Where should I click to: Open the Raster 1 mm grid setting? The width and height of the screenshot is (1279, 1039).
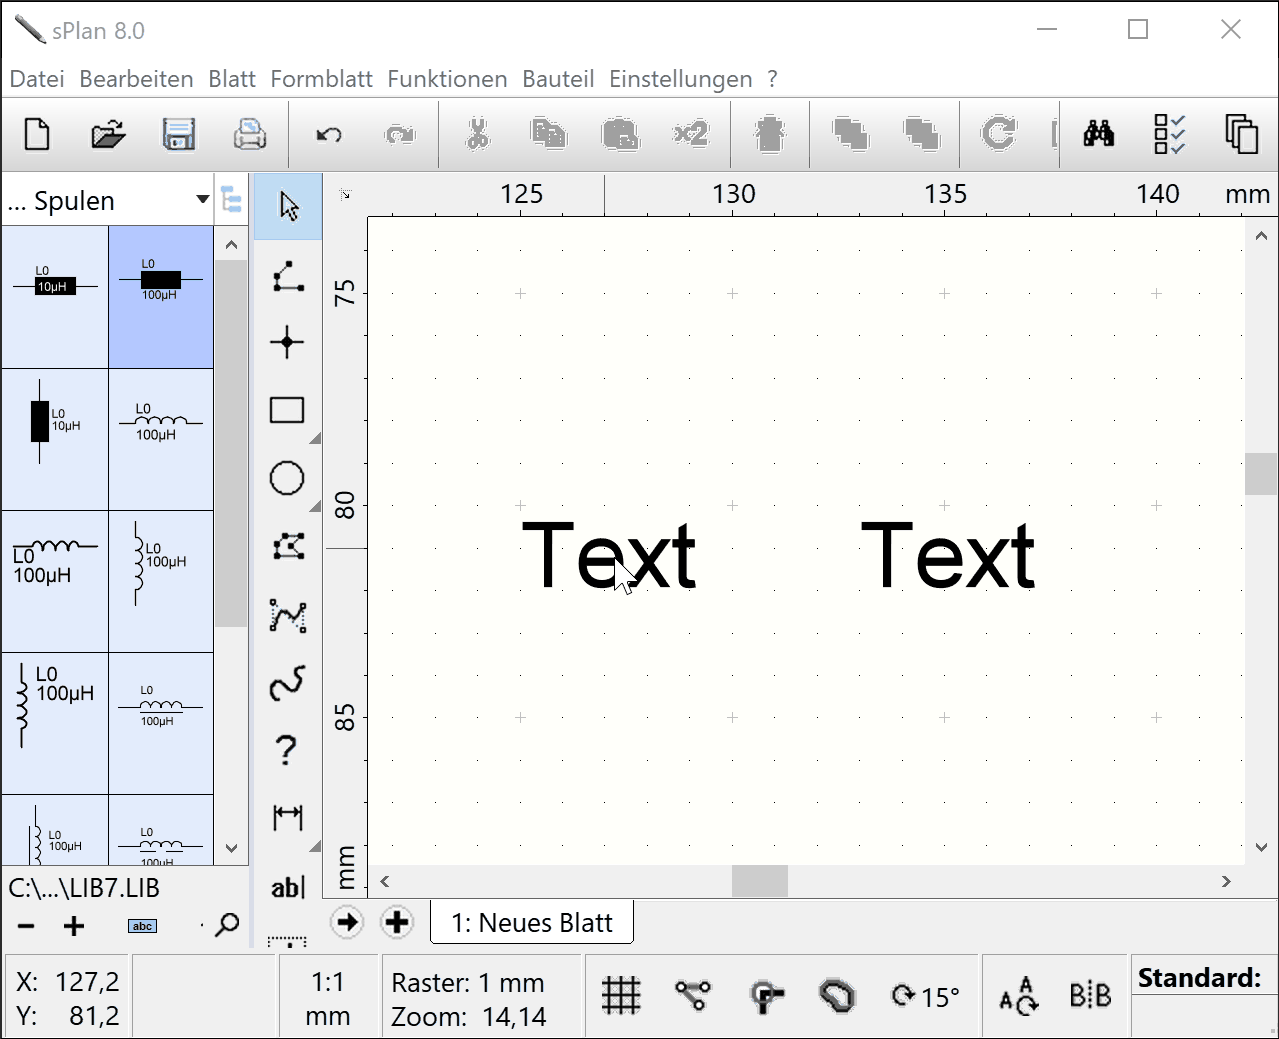[x=468, y=983]
